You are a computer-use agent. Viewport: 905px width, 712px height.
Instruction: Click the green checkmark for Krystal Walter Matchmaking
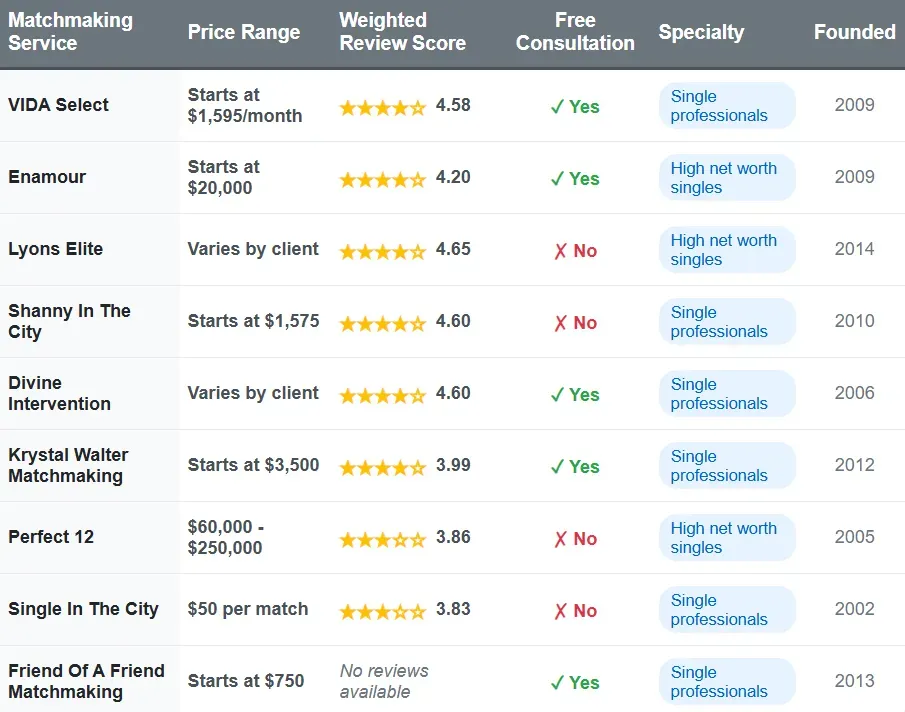point(557,467)
